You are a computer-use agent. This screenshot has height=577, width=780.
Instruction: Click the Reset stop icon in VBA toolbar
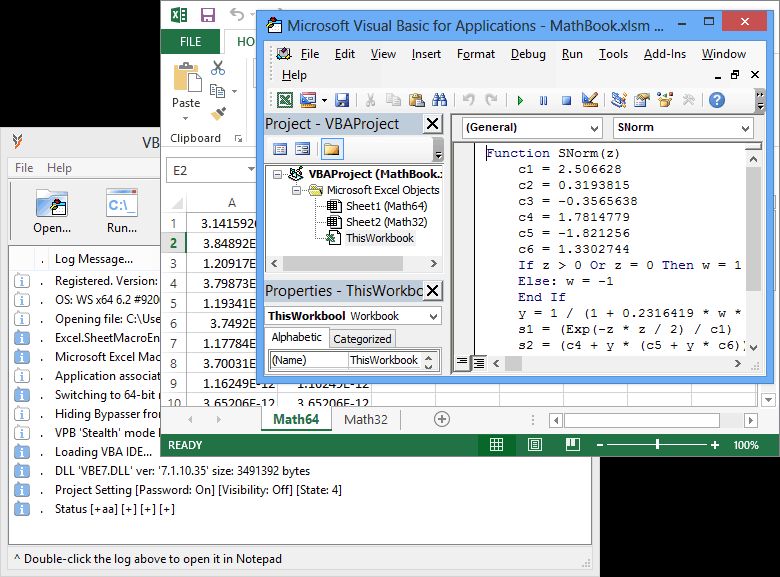click(566, 100)
